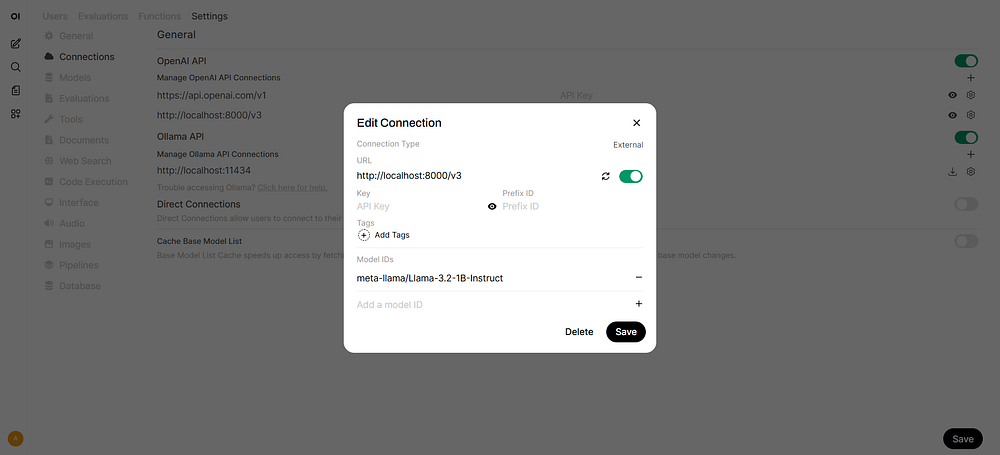Screen dimensions: 1000x455
Task: Select General in settings sidebar
Action: (x=69, y=36)
